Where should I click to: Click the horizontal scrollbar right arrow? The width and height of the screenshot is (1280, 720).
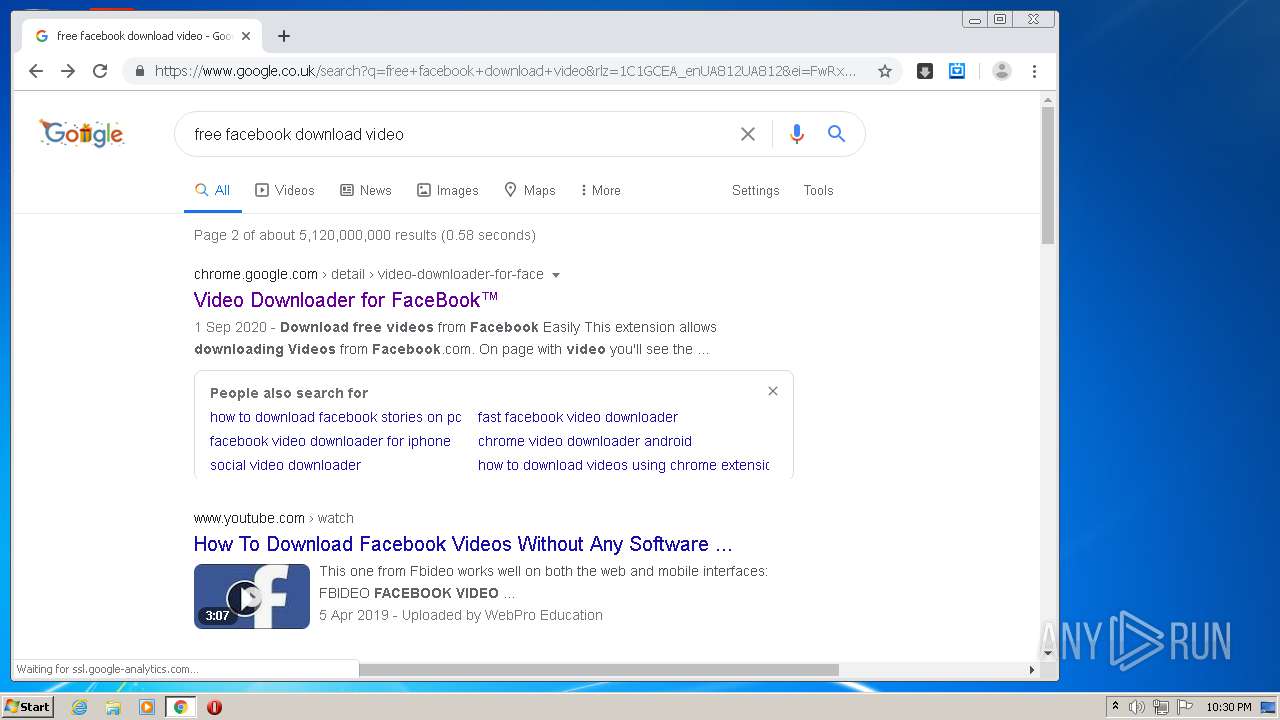(x=1032, y=670)
